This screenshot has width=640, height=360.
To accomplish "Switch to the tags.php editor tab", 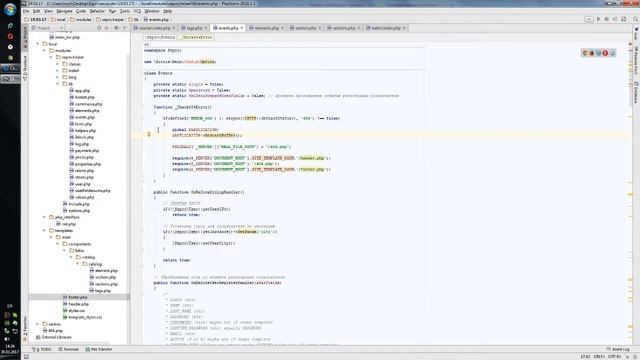I will (x=194, y=28).
